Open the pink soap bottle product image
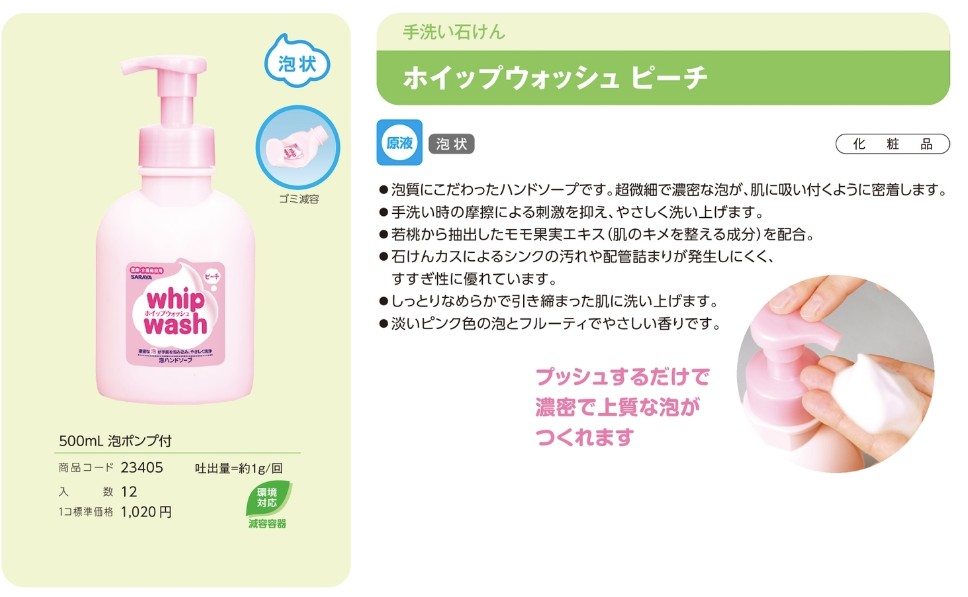Screen dimensions: 968x597 [x=175, y=229]
